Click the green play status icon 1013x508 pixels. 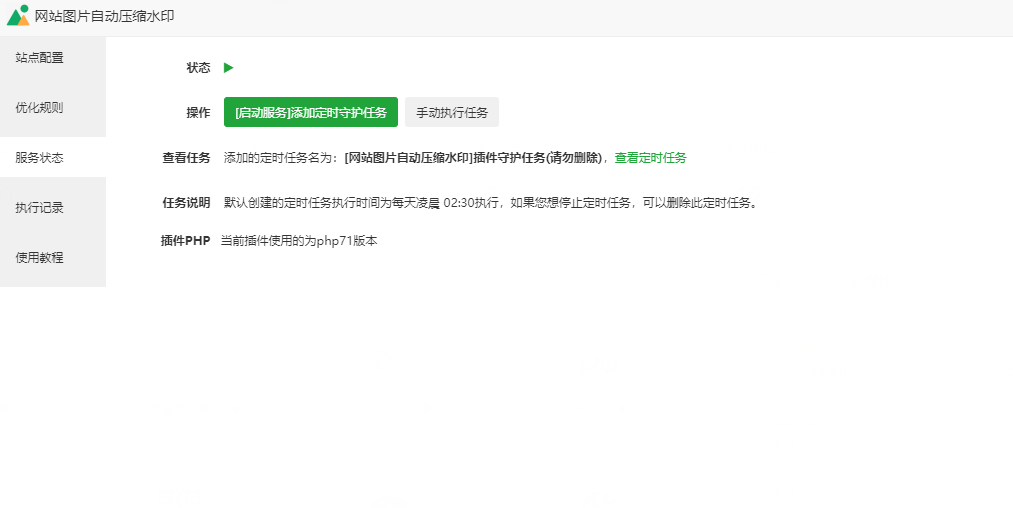coord(229,68)
